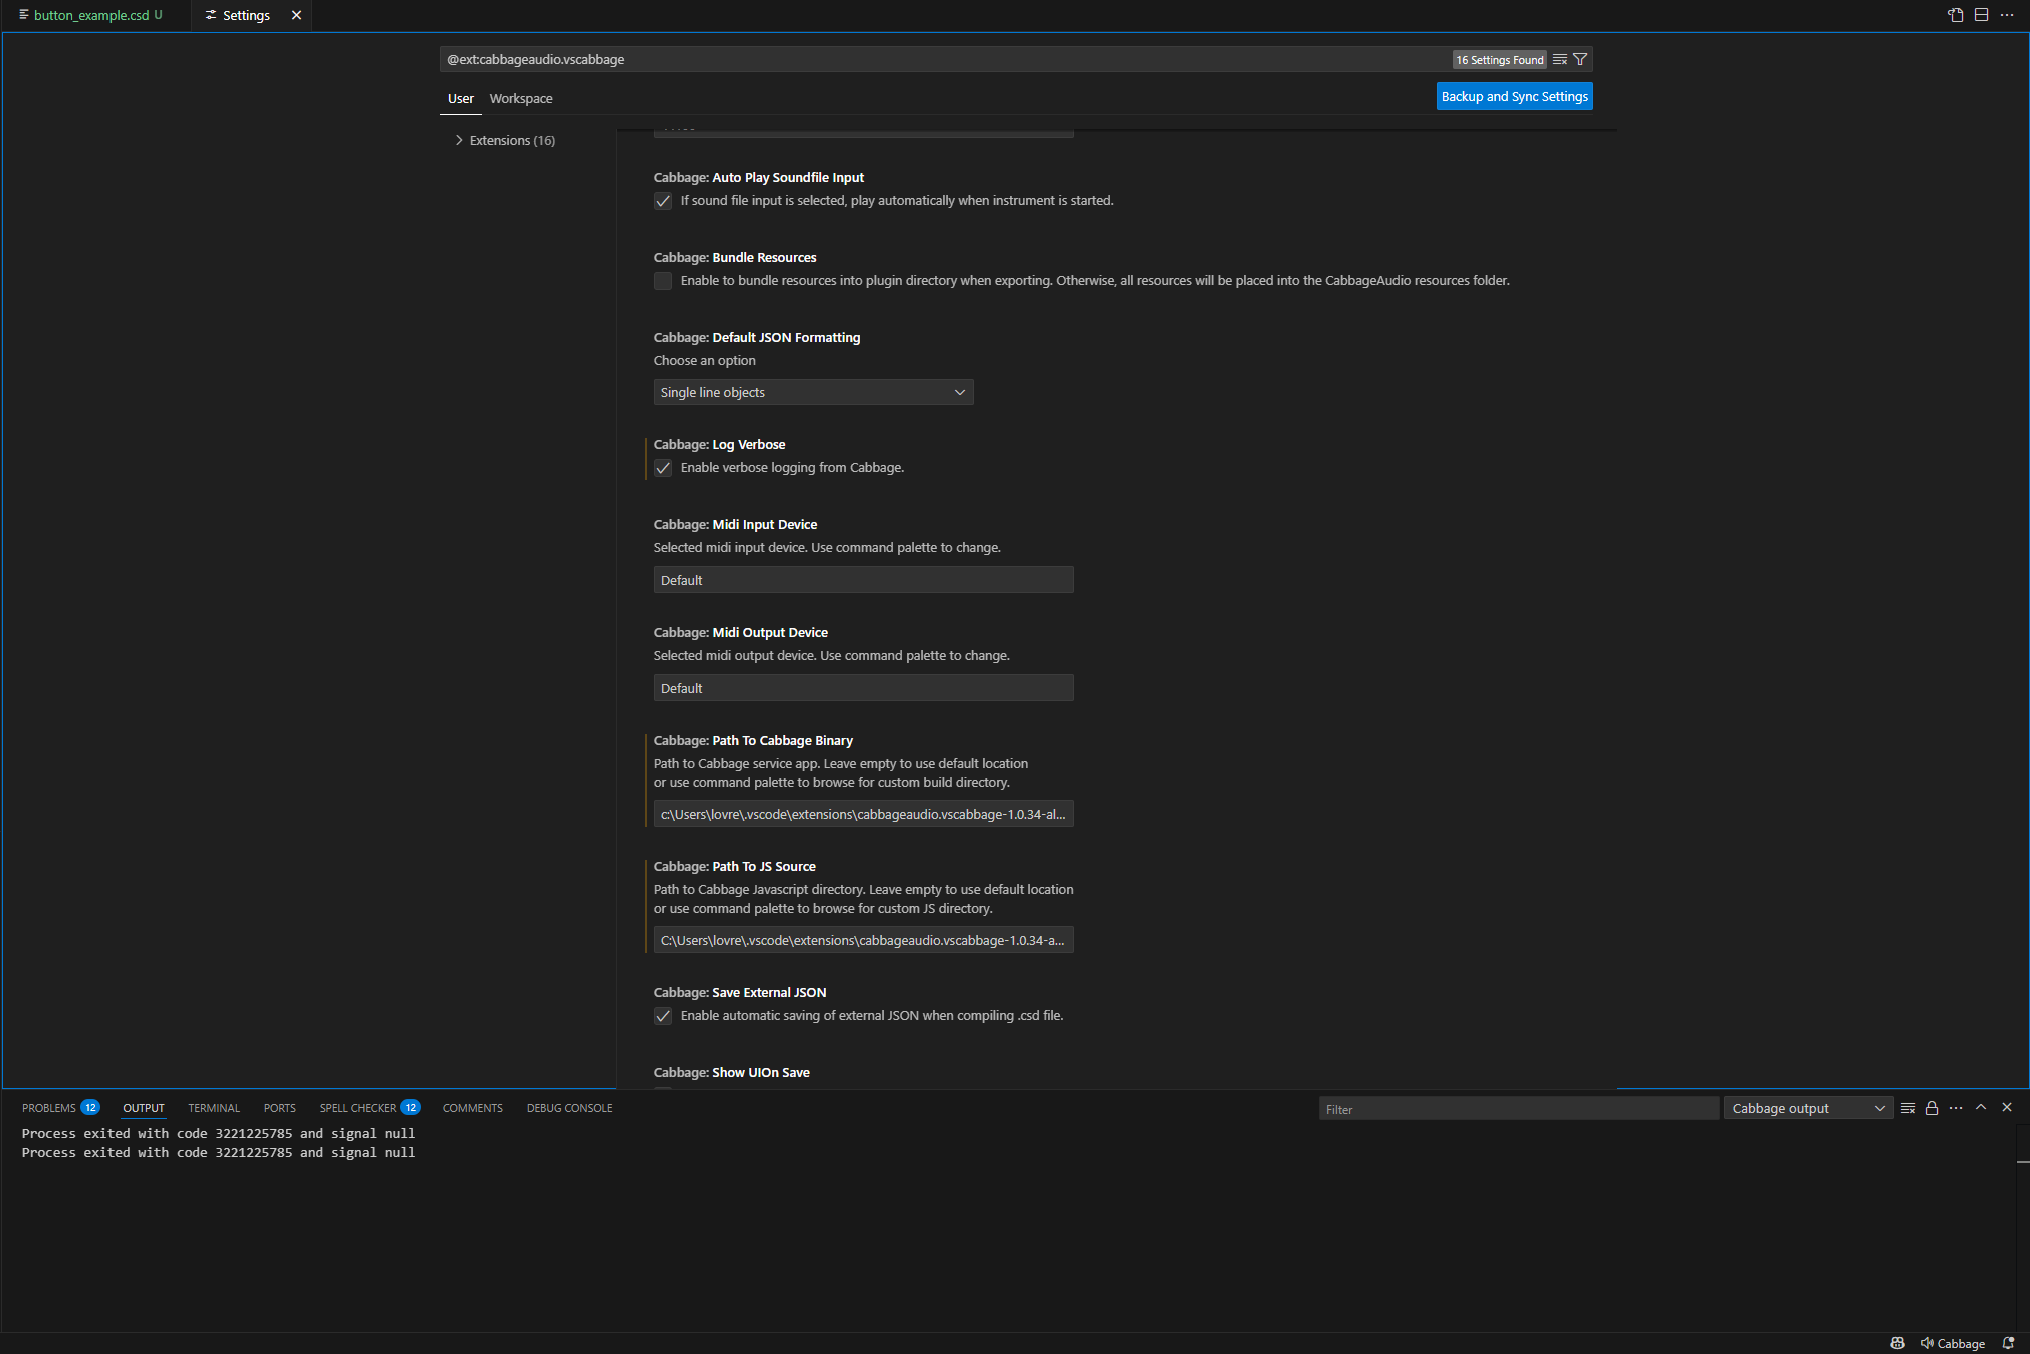Open the Cabbage output channel dropdown

(x=1808, y=1108)
